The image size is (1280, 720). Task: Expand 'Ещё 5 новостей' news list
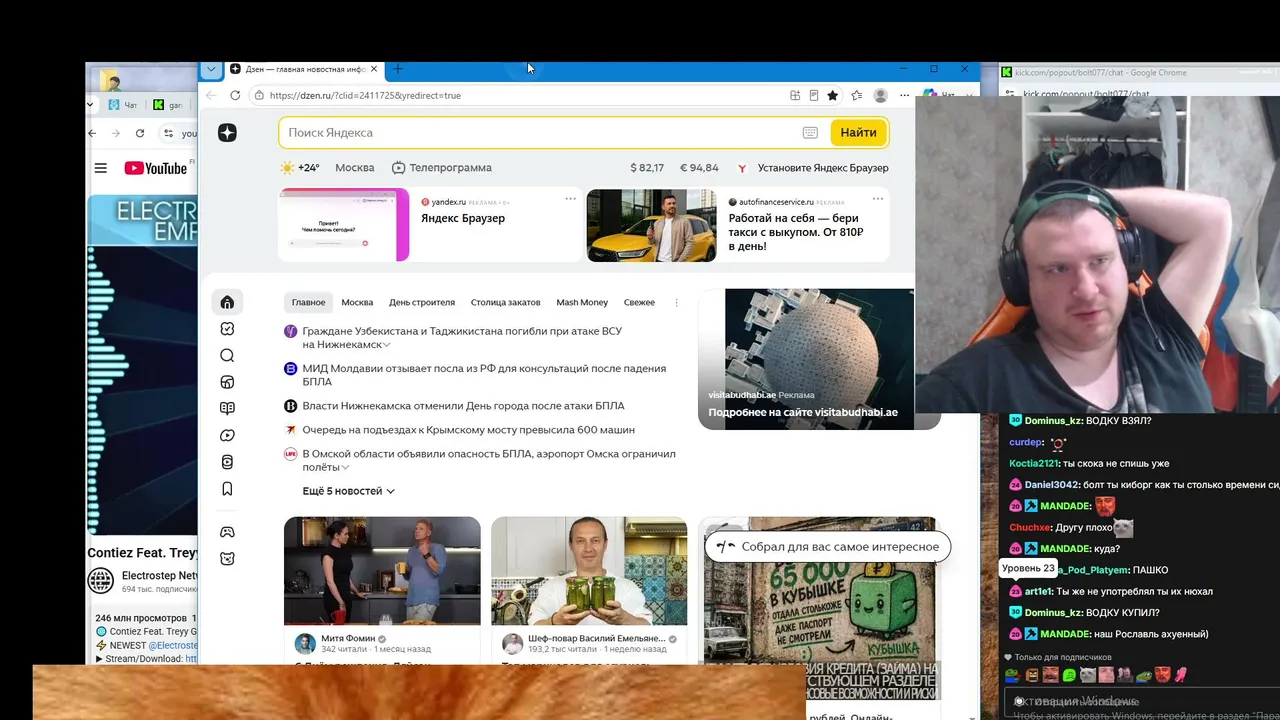click(x=348, y=491)
